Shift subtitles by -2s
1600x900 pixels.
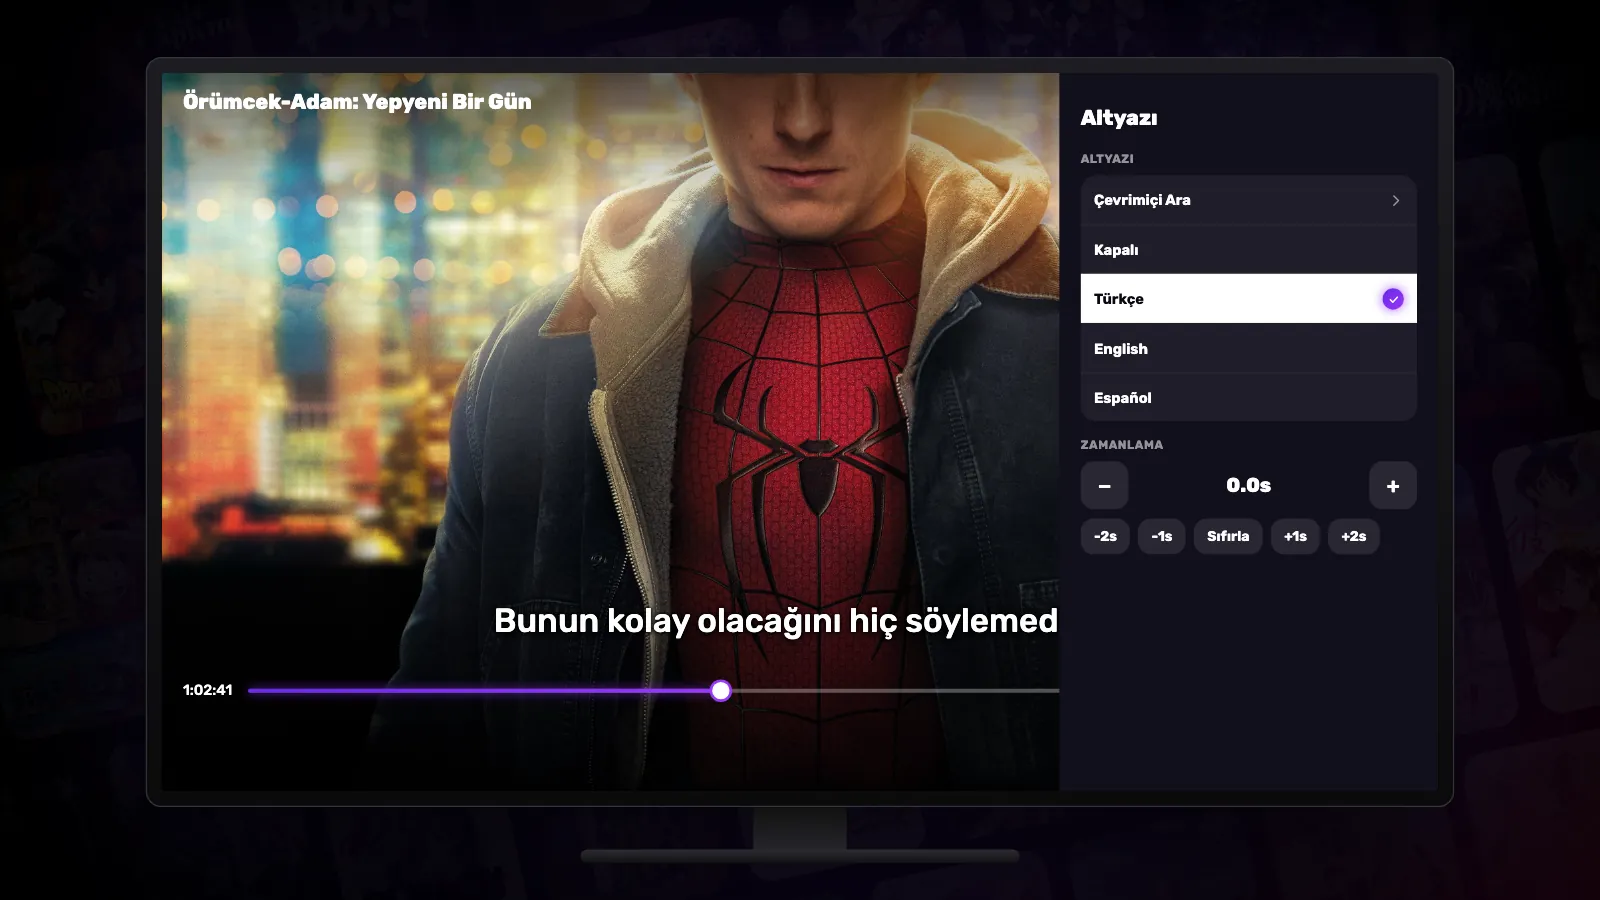(1105, 536)
